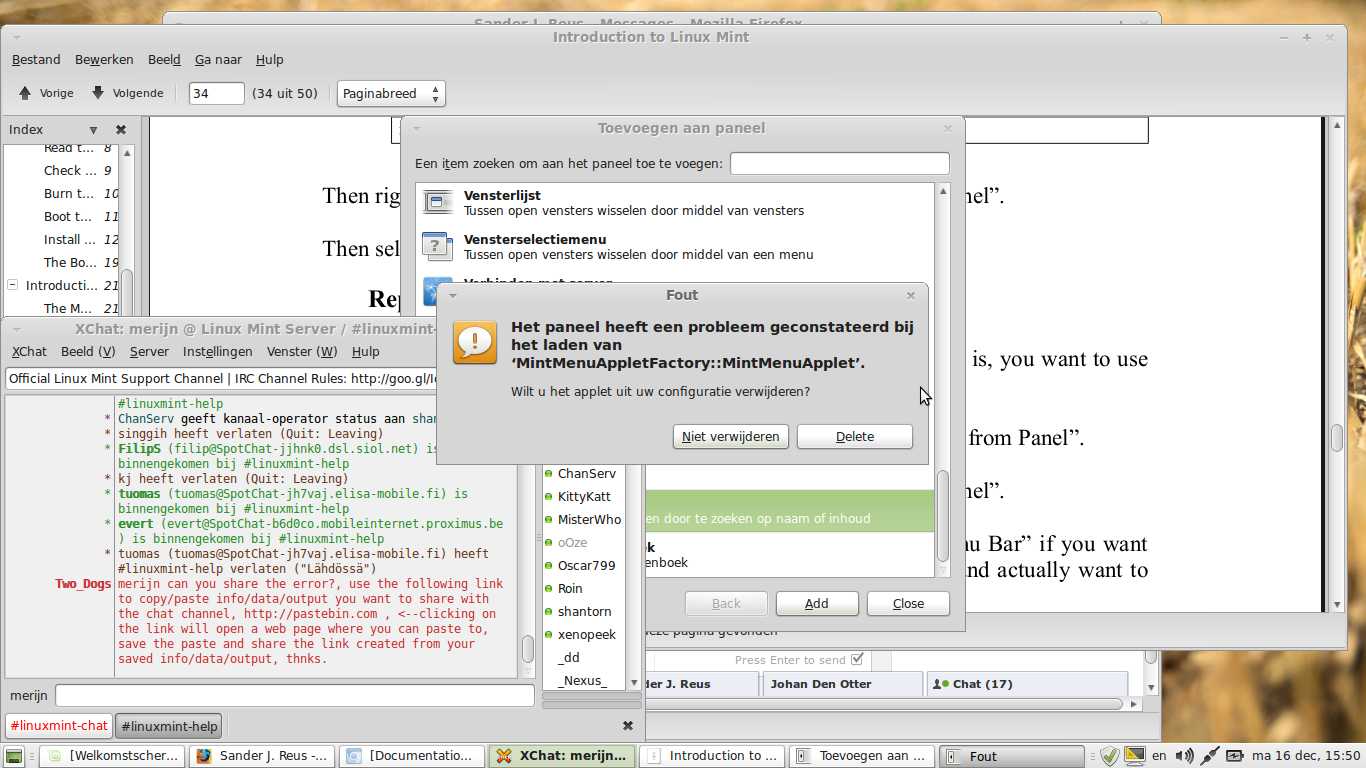The width and height of the screenshot is (1366, 768).
Task: Click the document viewer vertical scrollbar handle
Action: [1337, 438]
